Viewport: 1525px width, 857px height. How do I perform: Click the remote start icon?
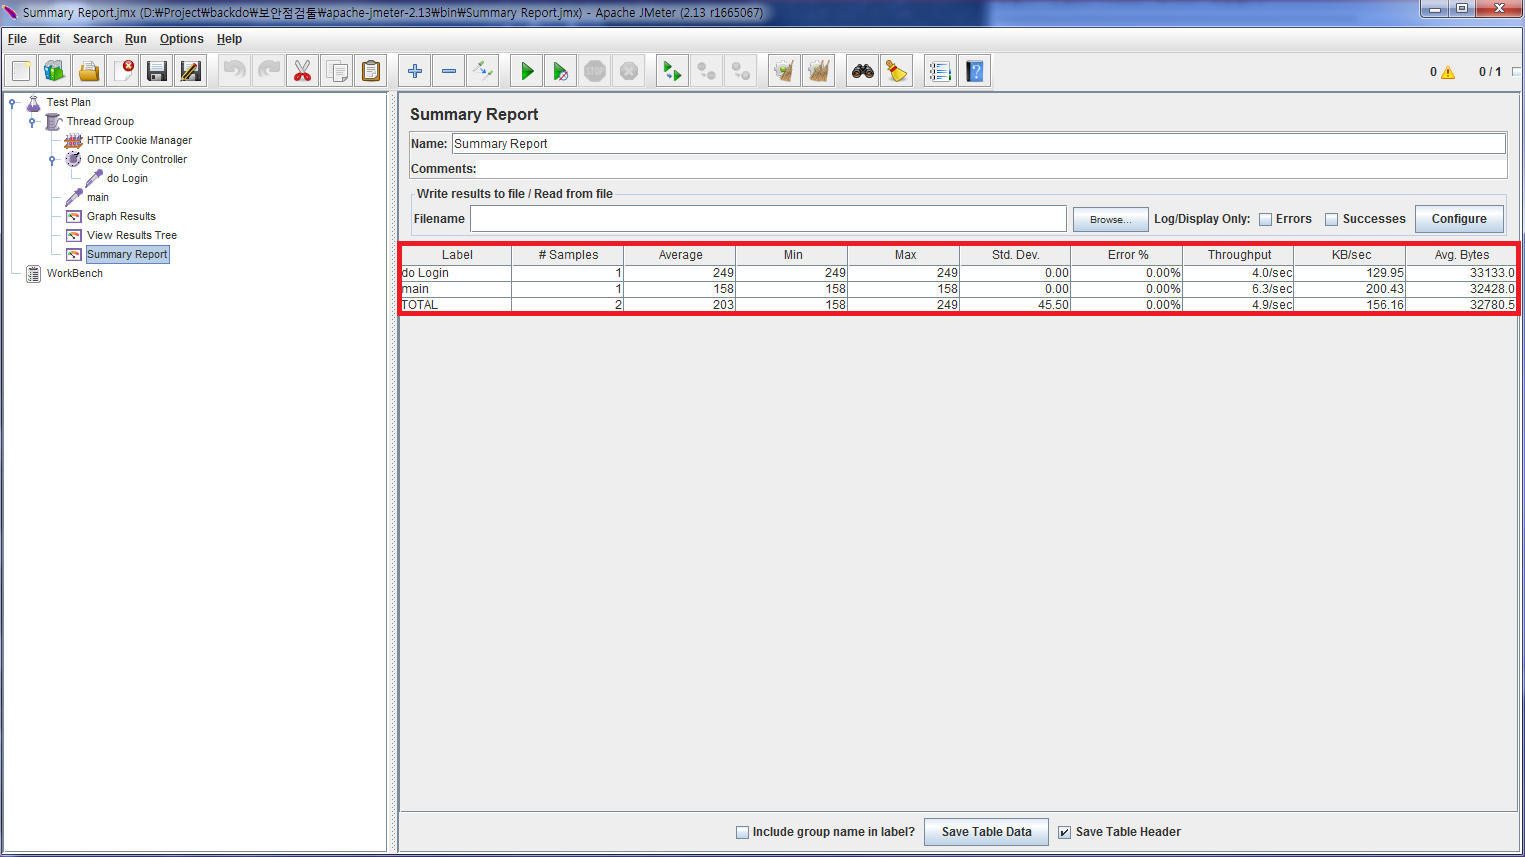(x=672, y=71)
